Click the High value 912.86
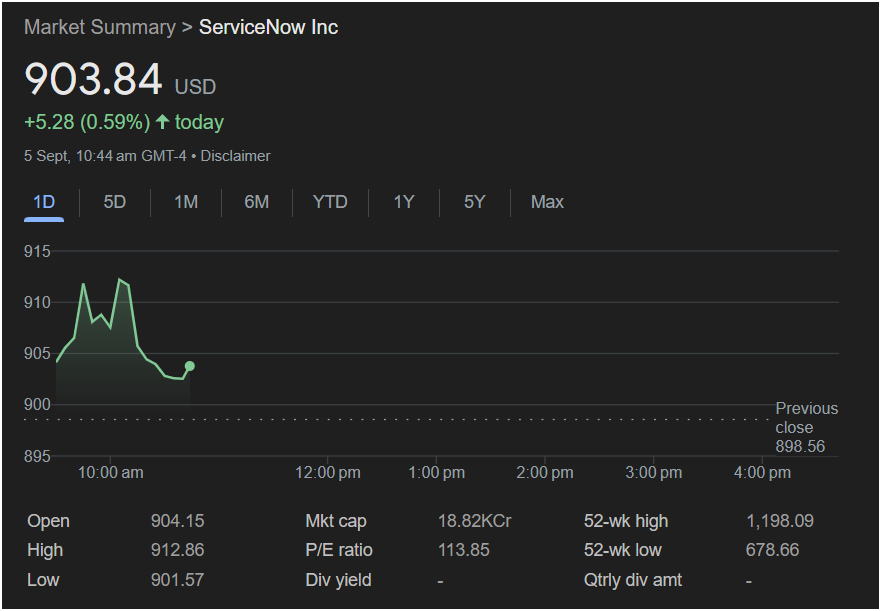Image resolution: width=881 pixels, height=611 pixels. 178,550
